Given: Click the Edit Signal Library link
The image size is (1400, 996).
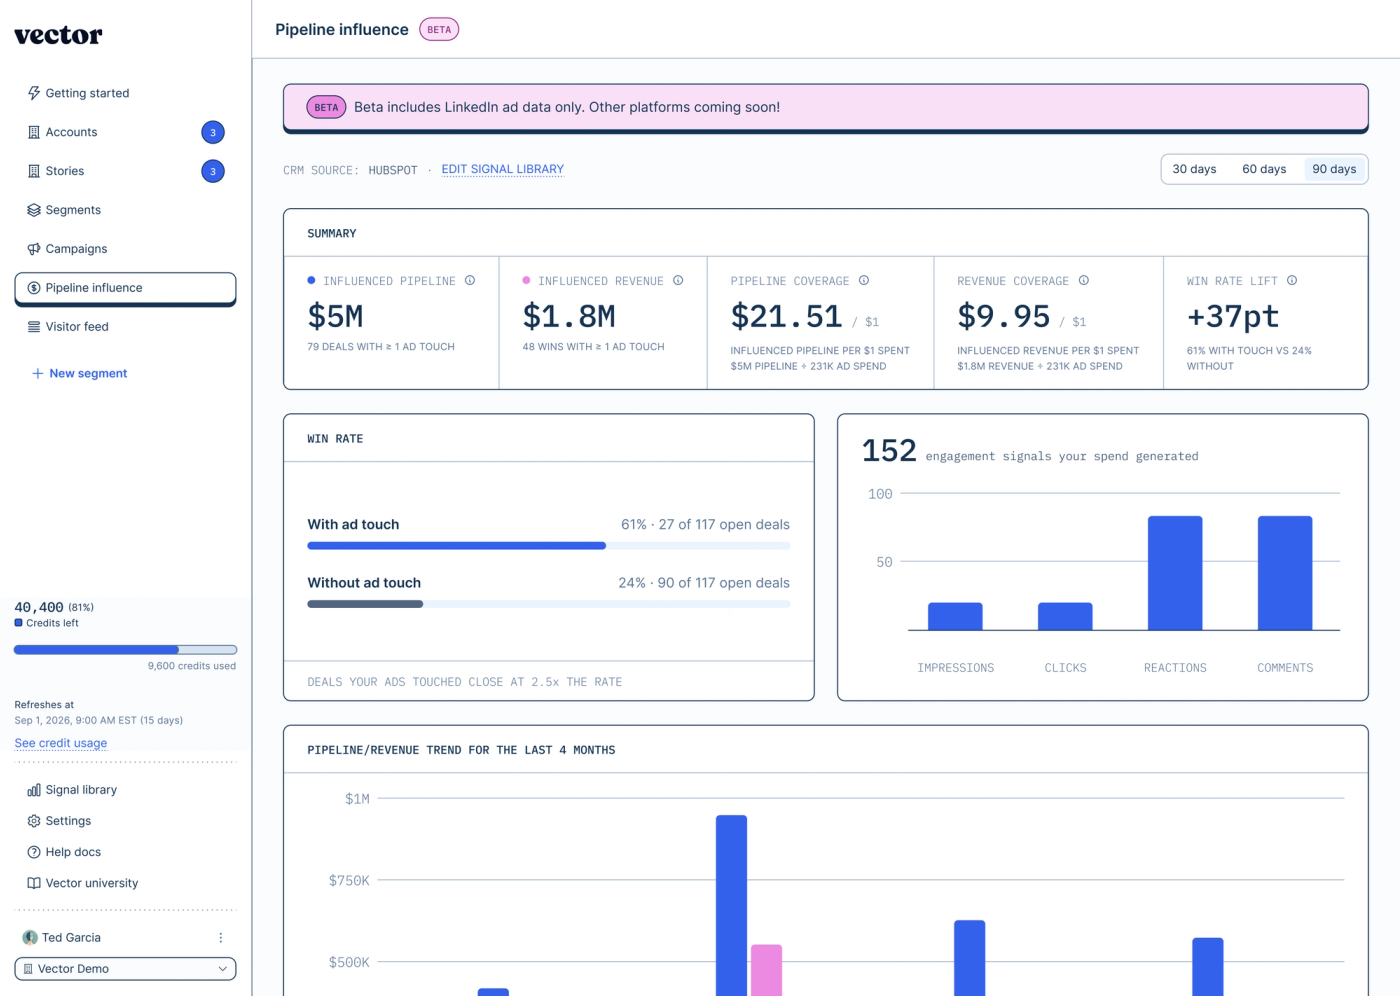Looking at the screenshot, I should 503,169.
